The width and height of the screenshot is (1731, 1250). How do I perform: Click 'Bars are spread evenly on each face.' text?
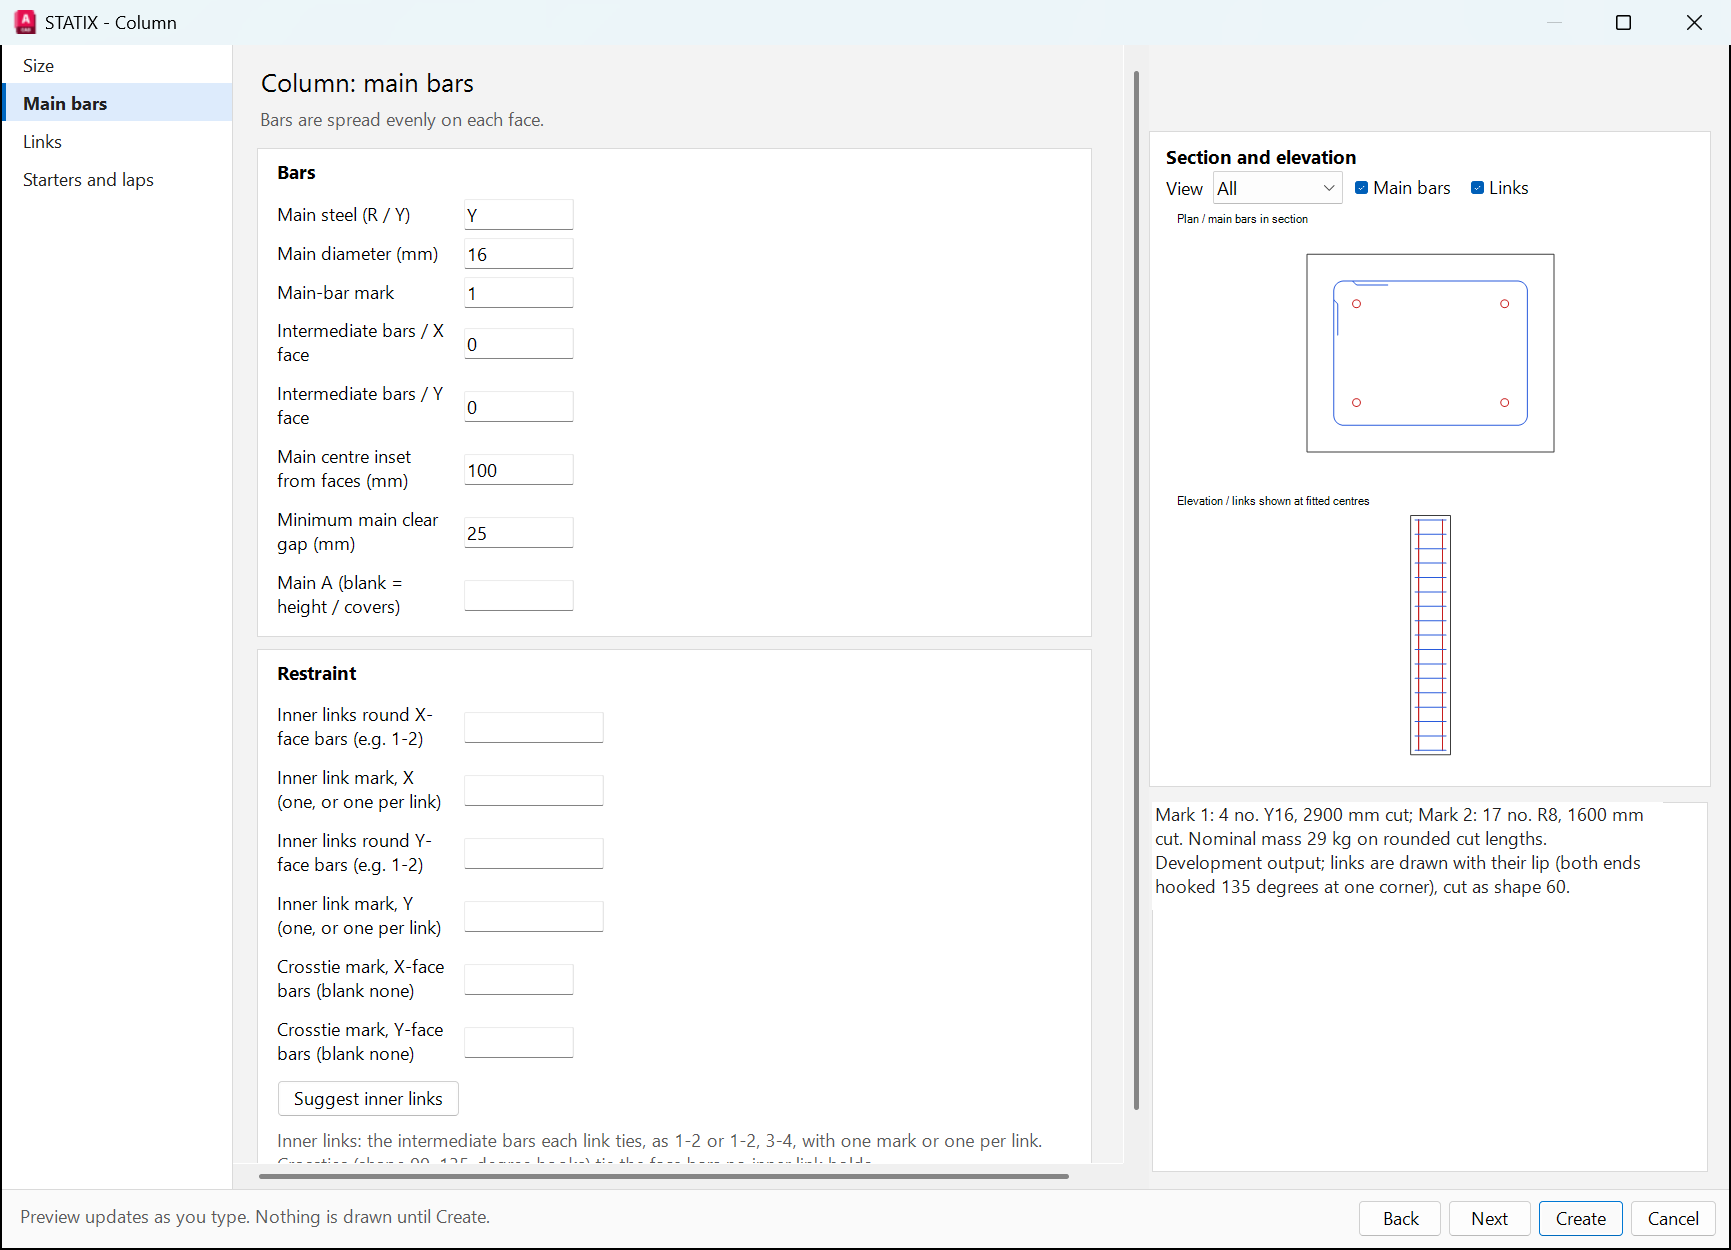click(x=402, y=120)
